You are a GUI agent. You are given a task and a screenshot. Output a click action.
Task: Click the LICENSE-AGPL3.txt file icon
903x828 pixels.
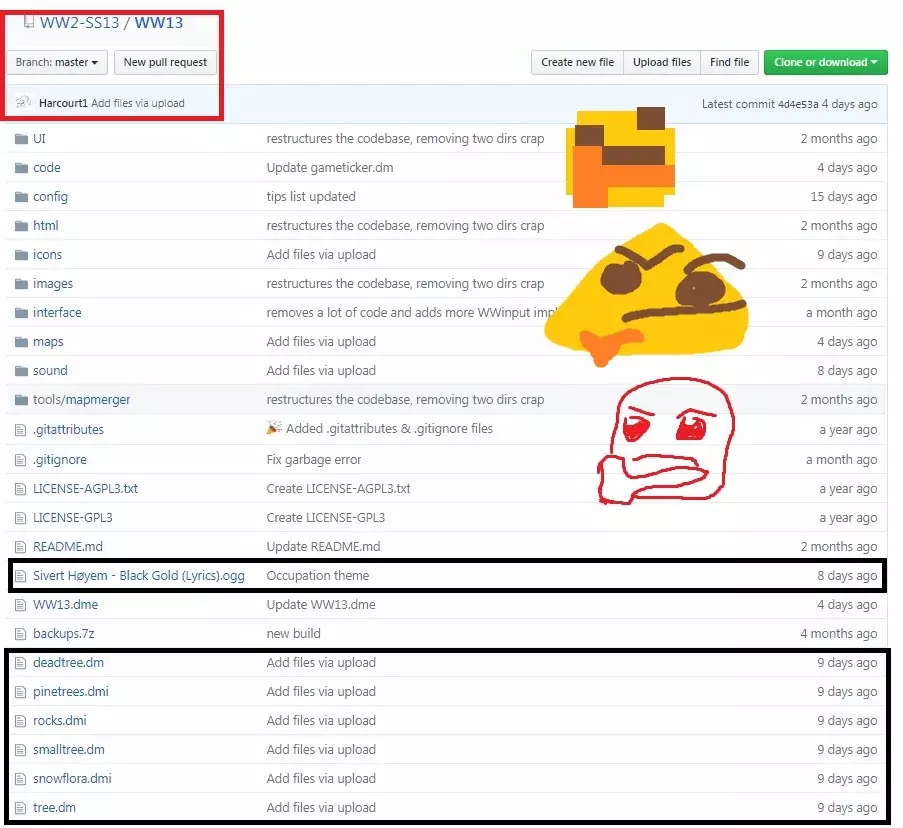(x=20, y=489)
